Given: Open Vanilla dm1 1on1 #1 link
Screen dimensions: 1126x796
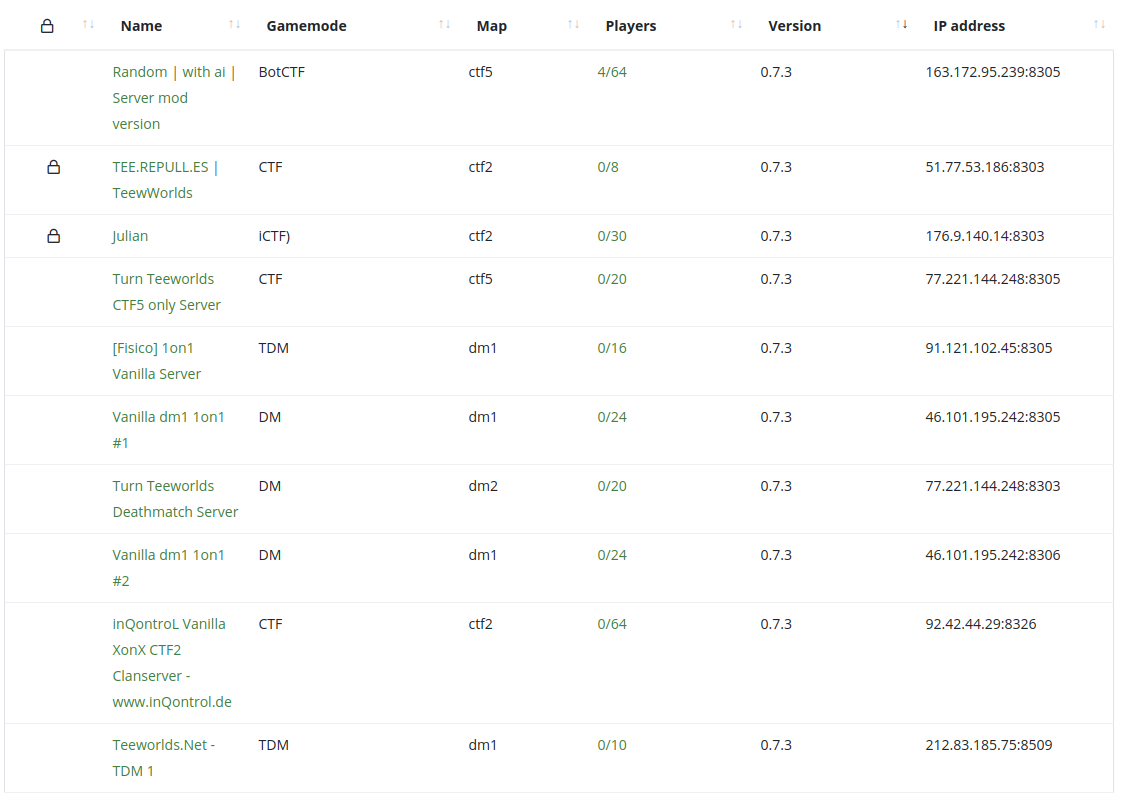Looking at the screenshot, I should [x=168, y=430].
